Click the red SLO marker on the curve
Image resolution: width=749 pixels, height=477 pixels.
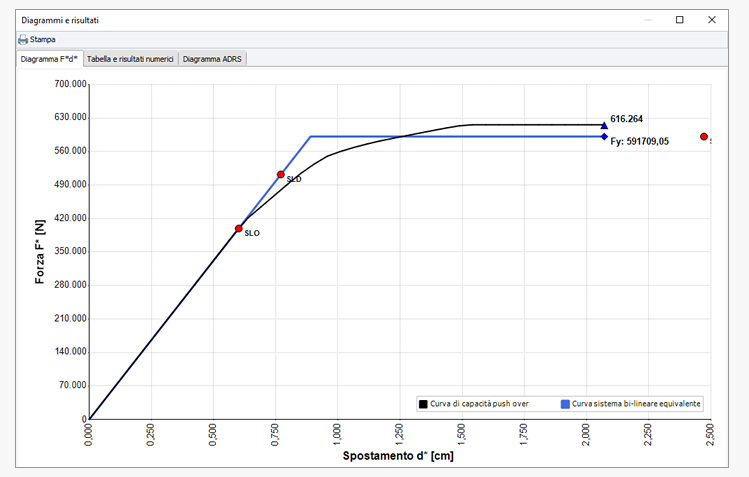coord(238,228)
